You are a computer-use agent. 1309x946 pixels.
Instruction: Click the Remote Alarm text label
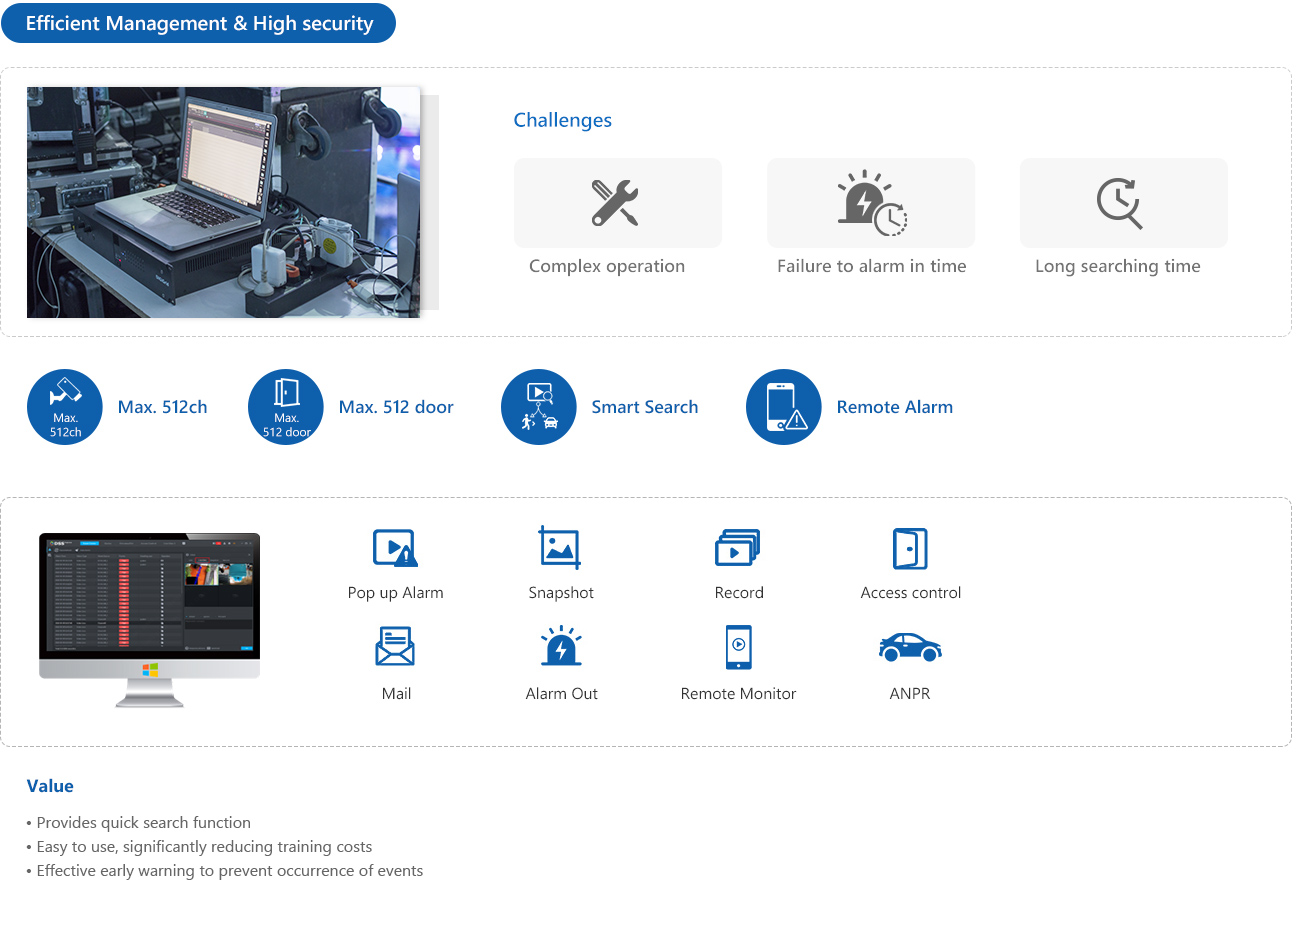click(895, 407)
